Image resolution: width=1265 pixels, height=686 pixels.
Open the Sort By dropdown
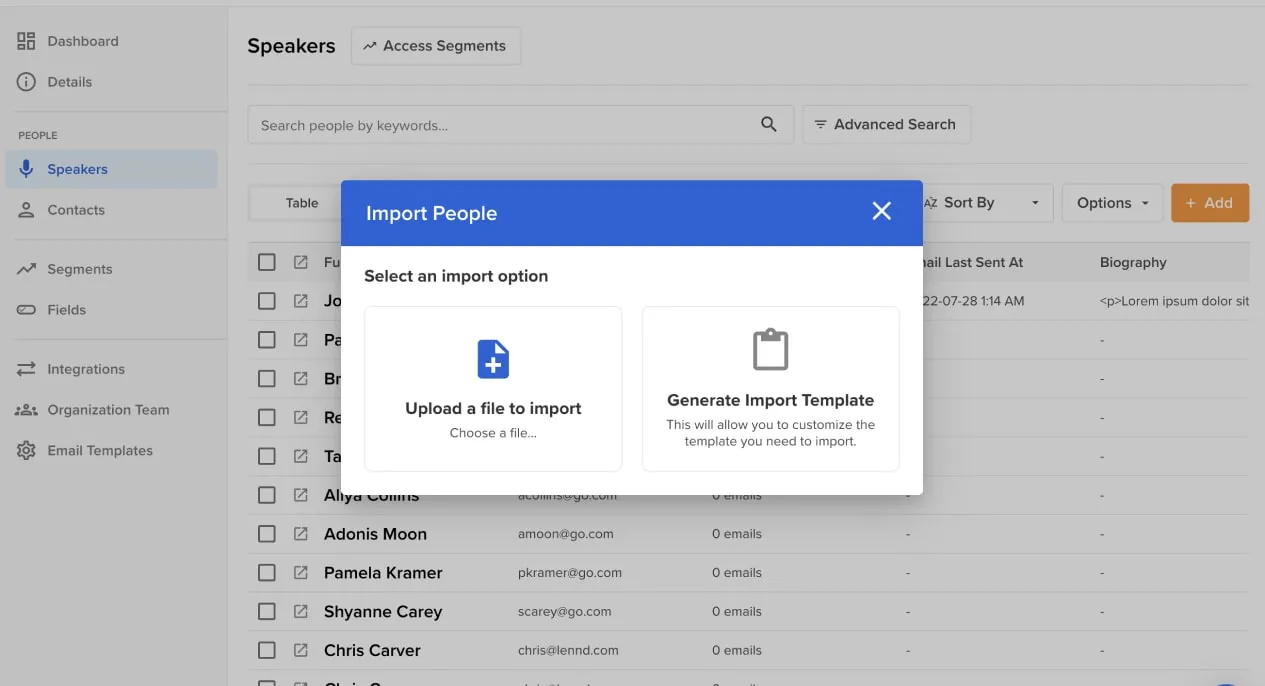point(985,203)
